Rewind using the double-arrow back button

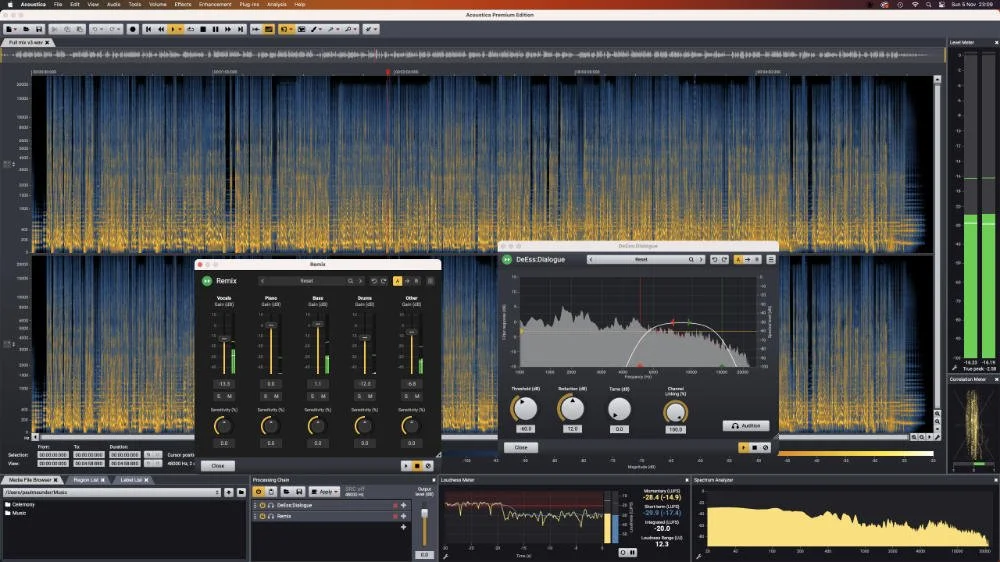point(161,29)
